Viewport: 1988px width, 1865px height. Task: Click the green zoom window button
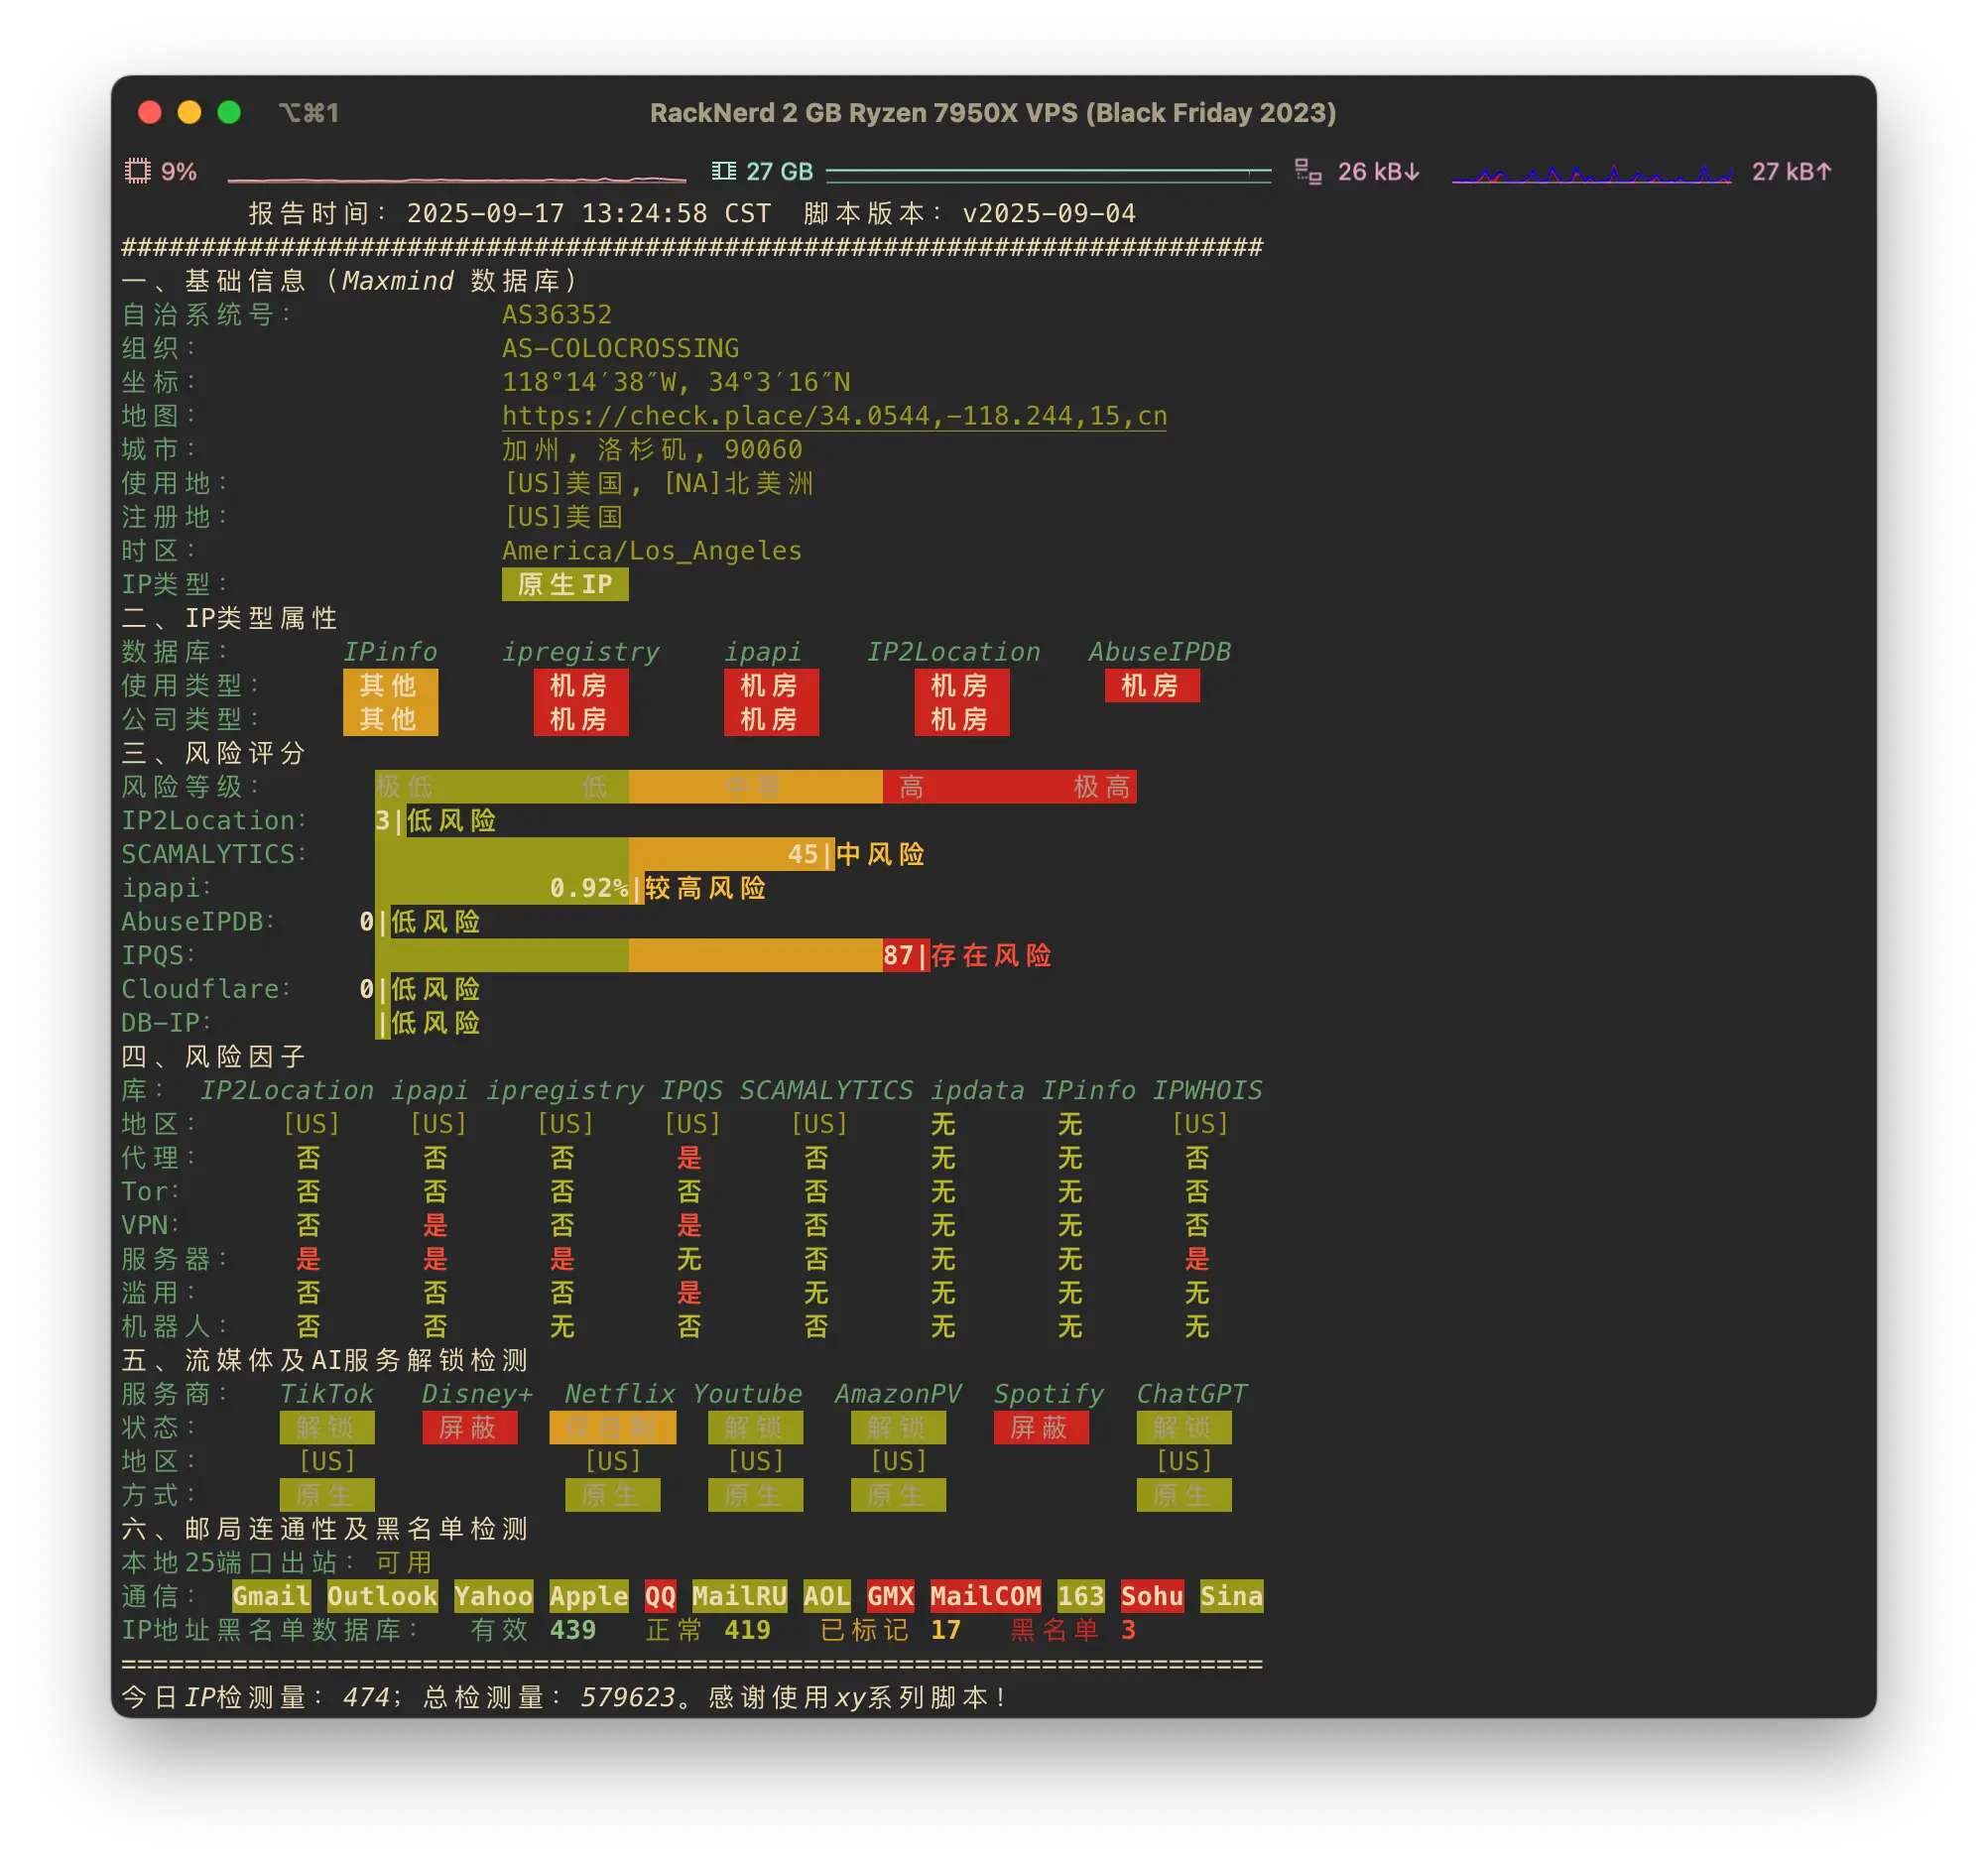tap(229, 112)
